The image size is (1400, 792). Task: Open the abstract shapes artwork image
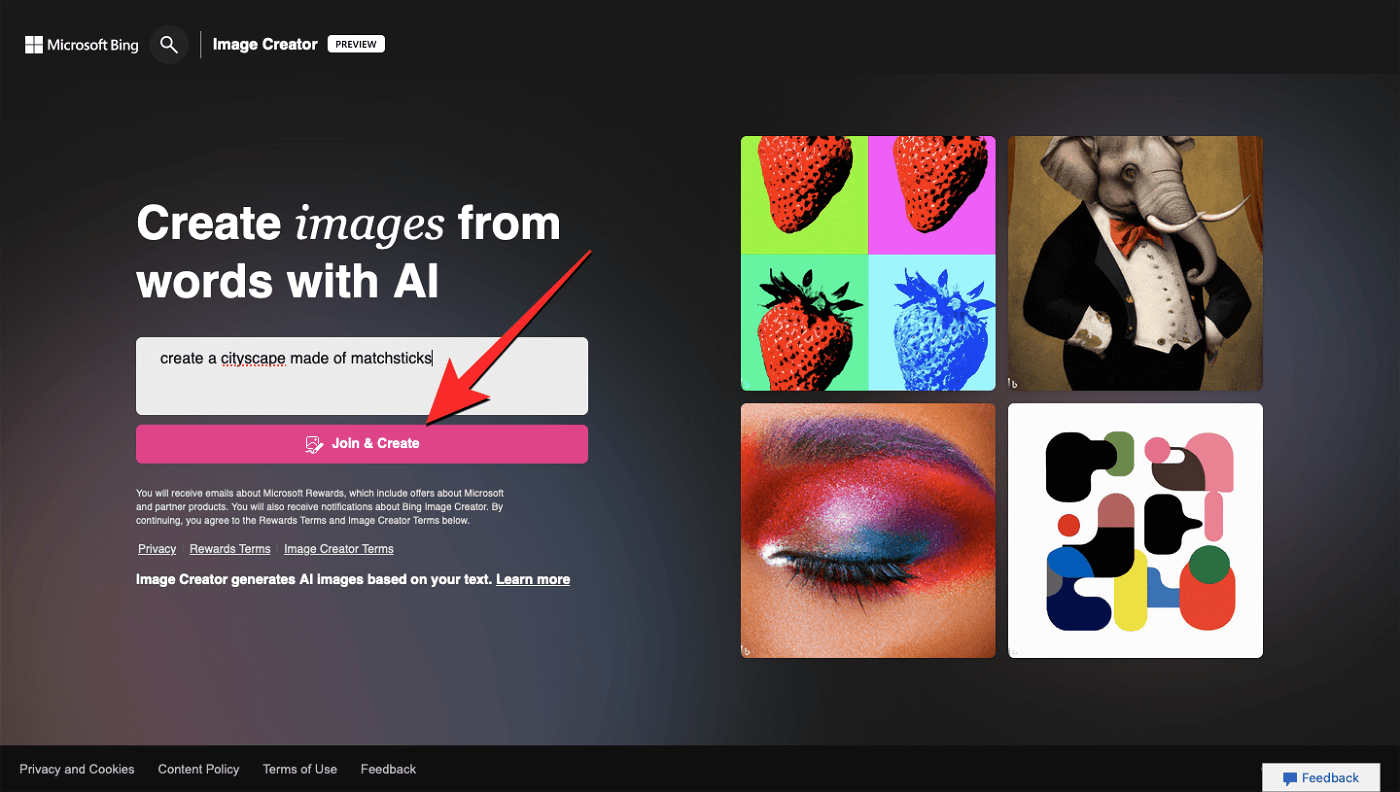tap(1135, 530)
